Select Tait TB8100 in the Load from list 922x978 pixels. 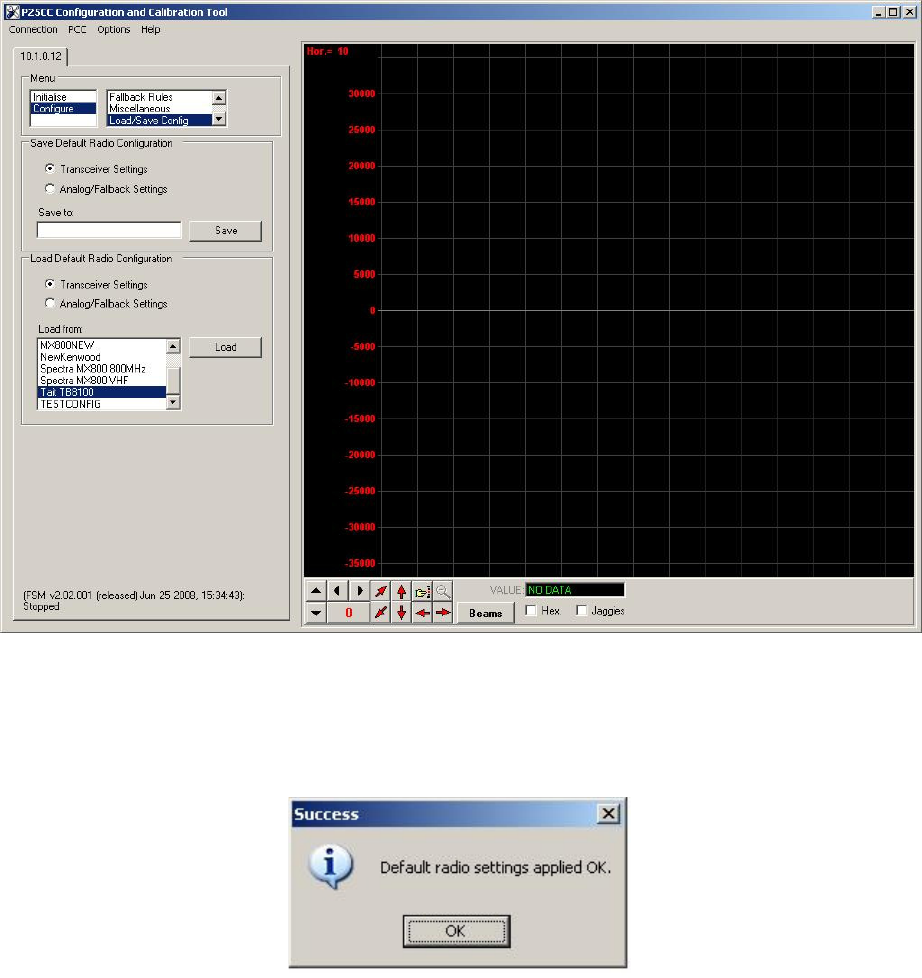click(102, 392)
